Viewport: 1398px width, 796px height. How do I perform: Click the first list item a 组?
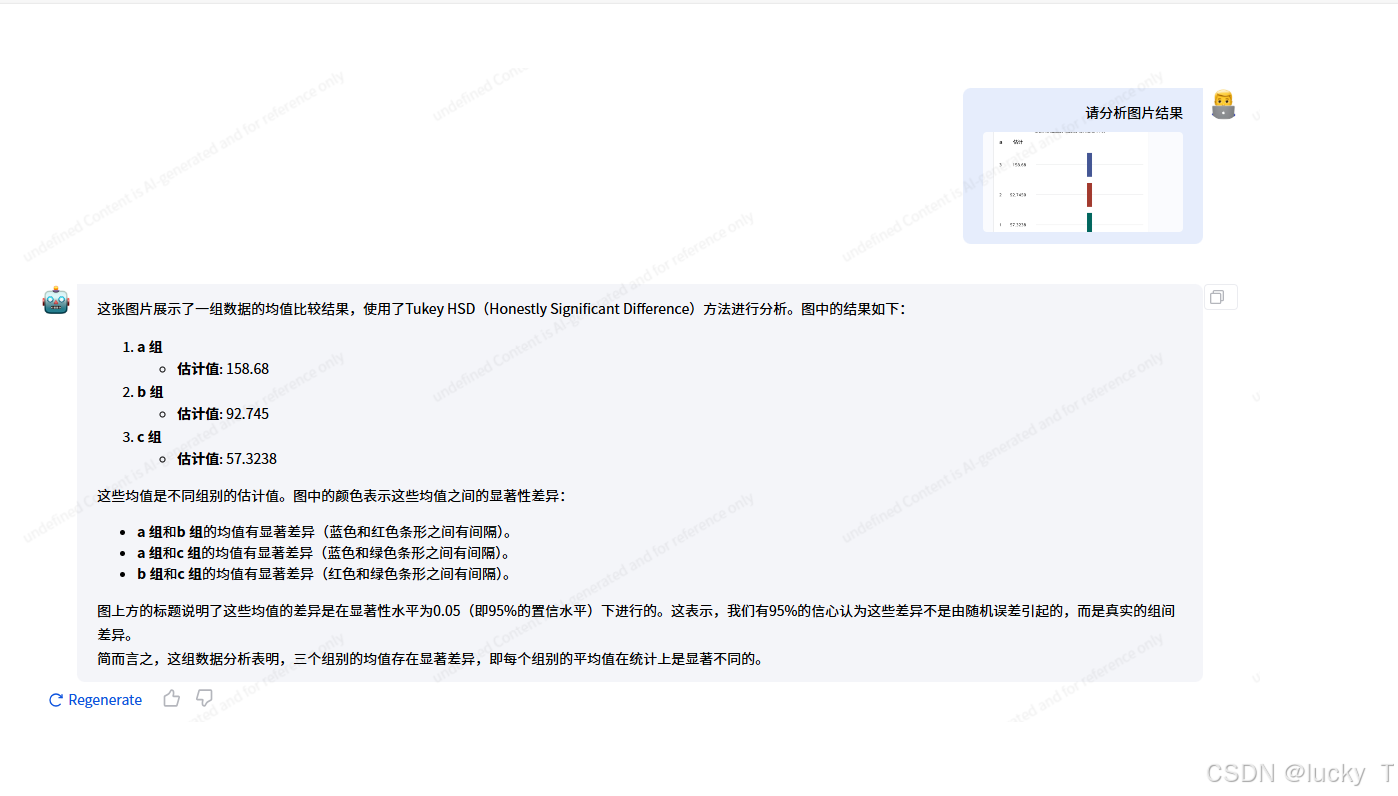pyautogui.click(x=150, y=347)
